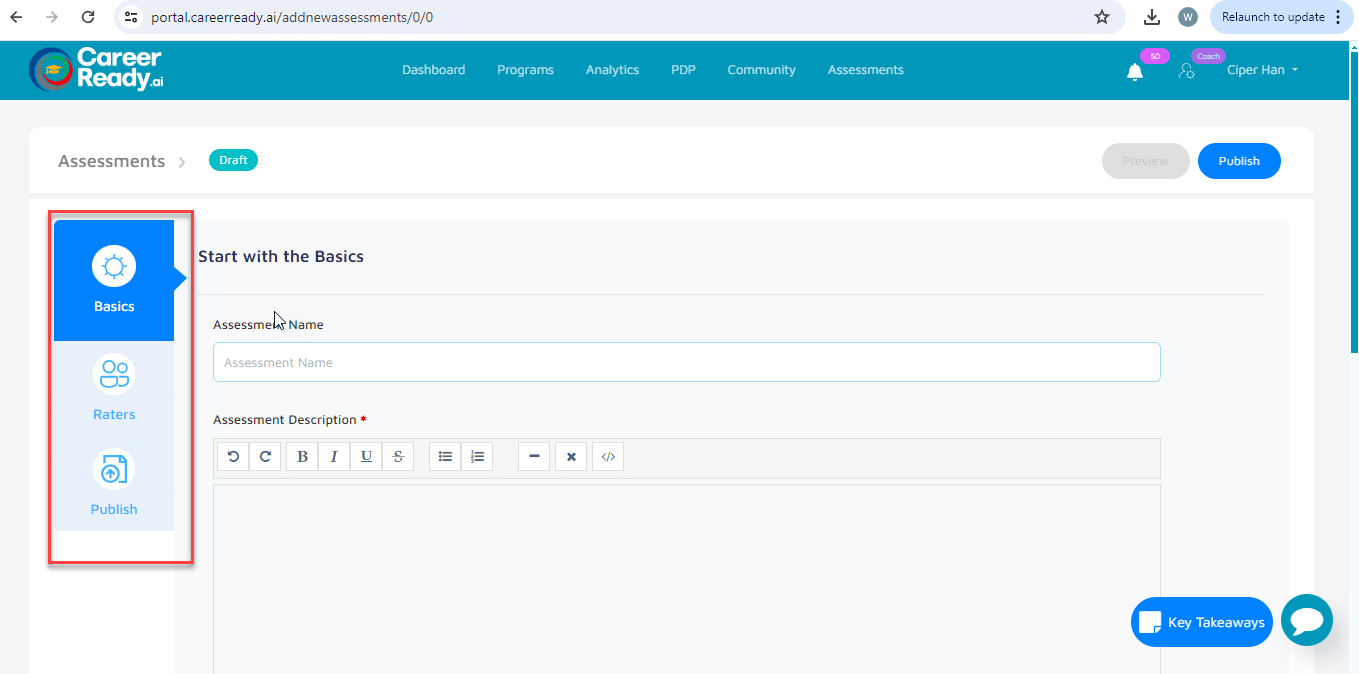This screenshot has width=1359, height=674.
Task: Click the blue Publish button
Action: coord(1239,161)
